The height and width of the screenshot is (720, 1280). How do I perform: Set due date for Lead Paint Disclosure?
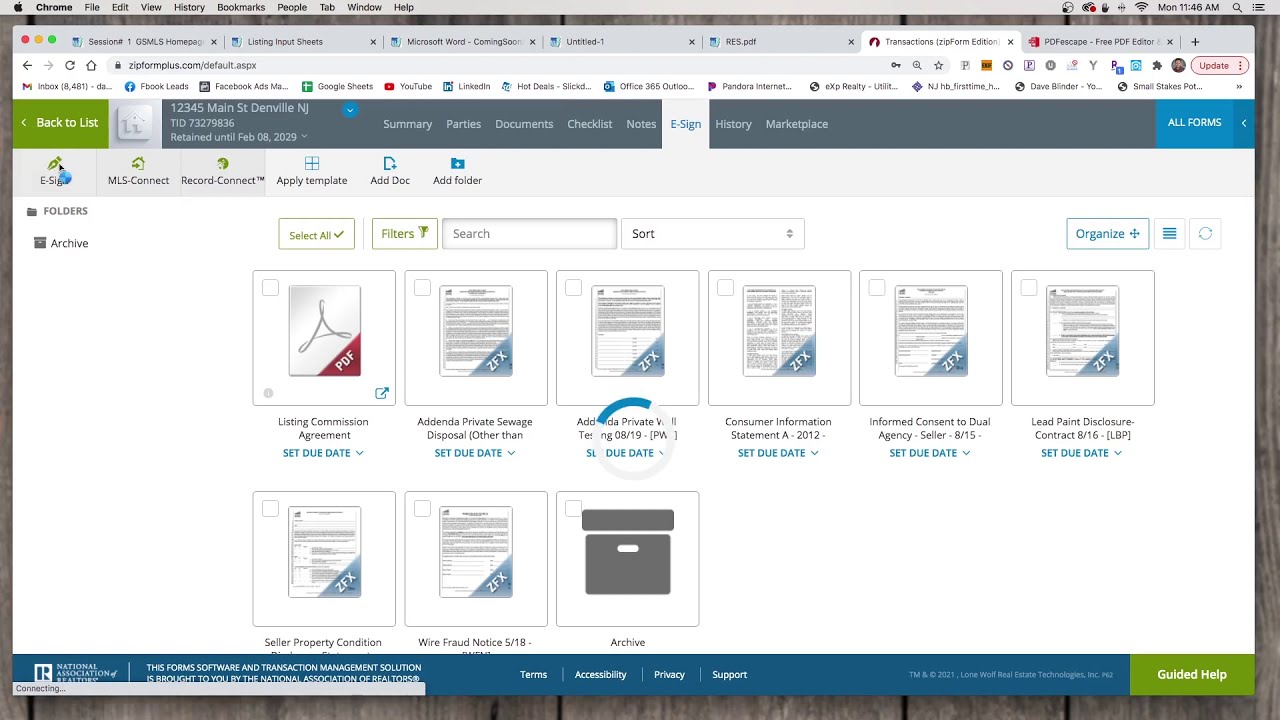coord(1082,453)
